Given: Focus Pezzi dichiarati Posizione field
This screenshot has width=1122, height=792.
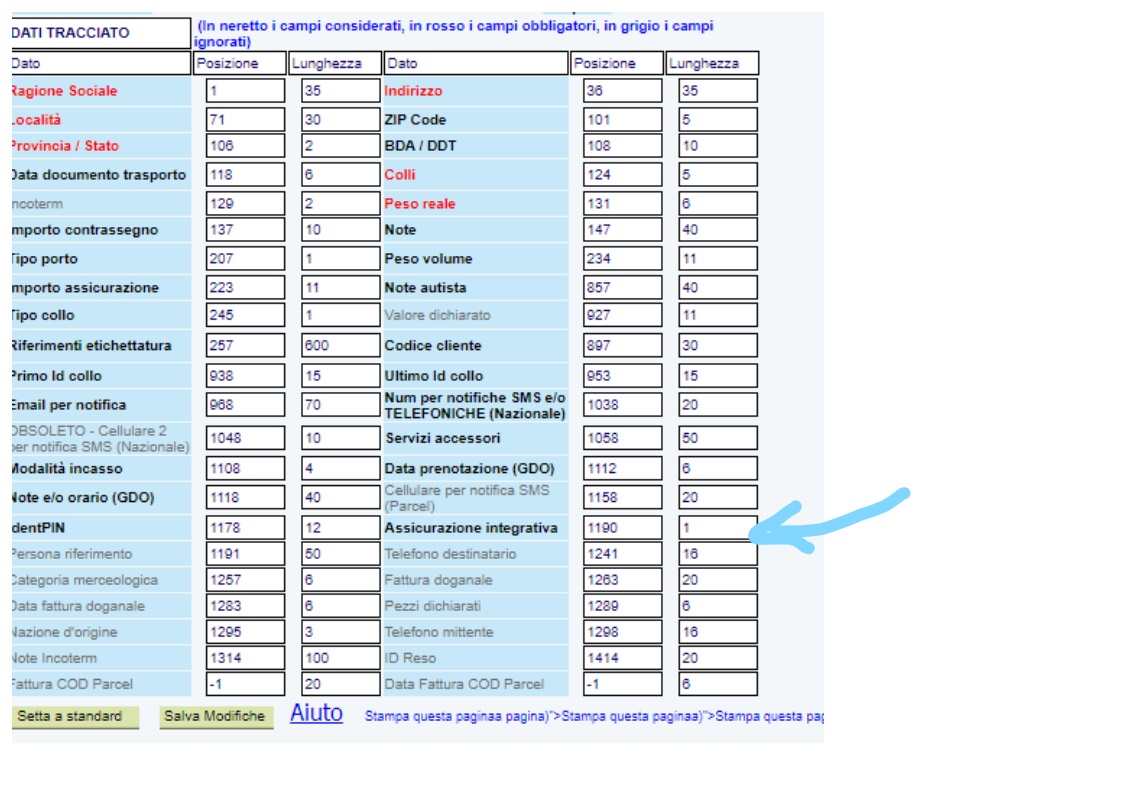Looking at the screenshot, I should tap(623, 606).
